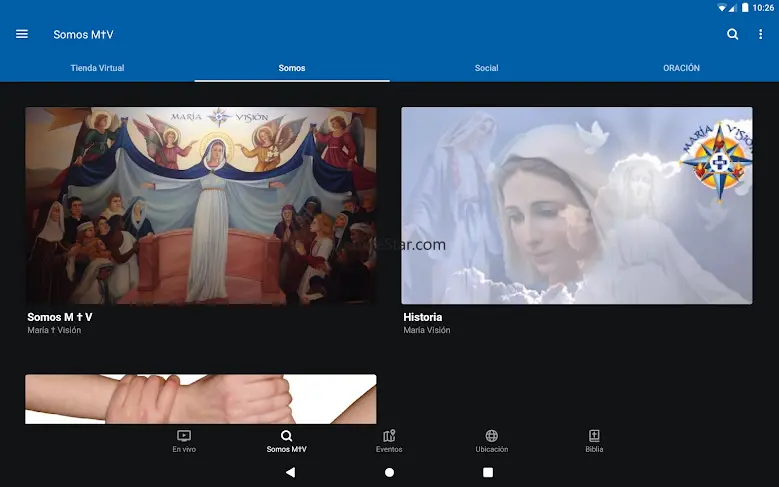Switch to the Social tab
Screen dimensions: 779x487
[486, 68]
